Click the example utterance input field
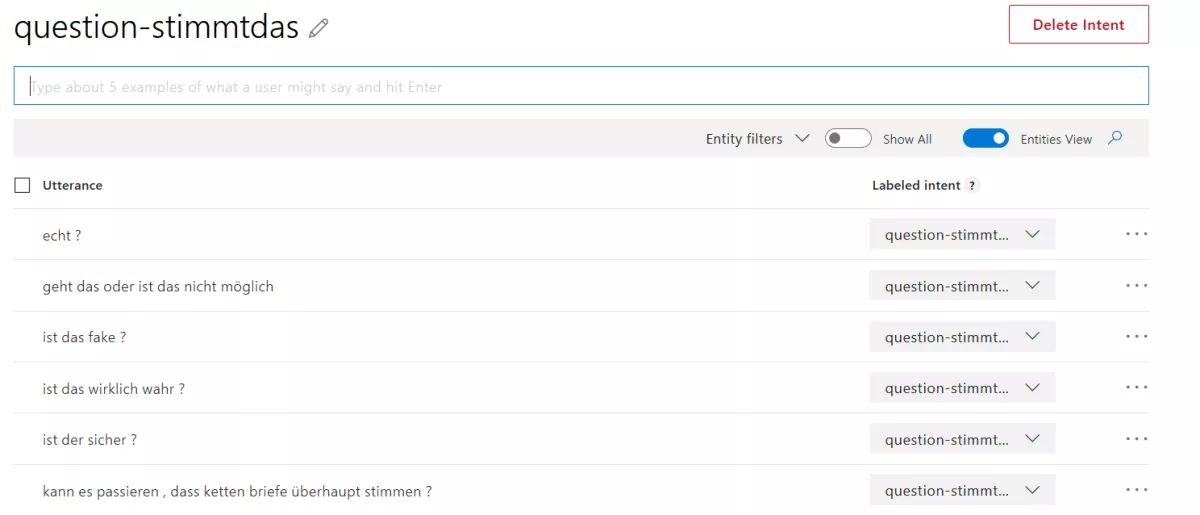 click(x=580, y=87)
